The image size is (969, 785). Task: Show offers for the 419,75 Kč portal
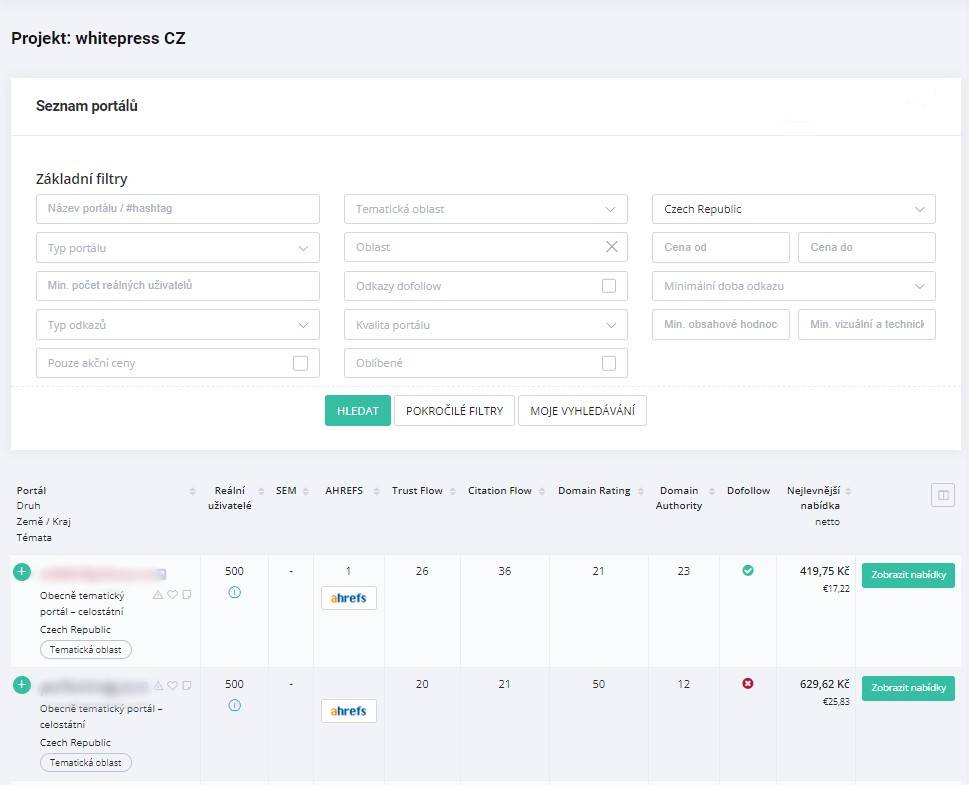pyautogui.click(x=908, y=575)
